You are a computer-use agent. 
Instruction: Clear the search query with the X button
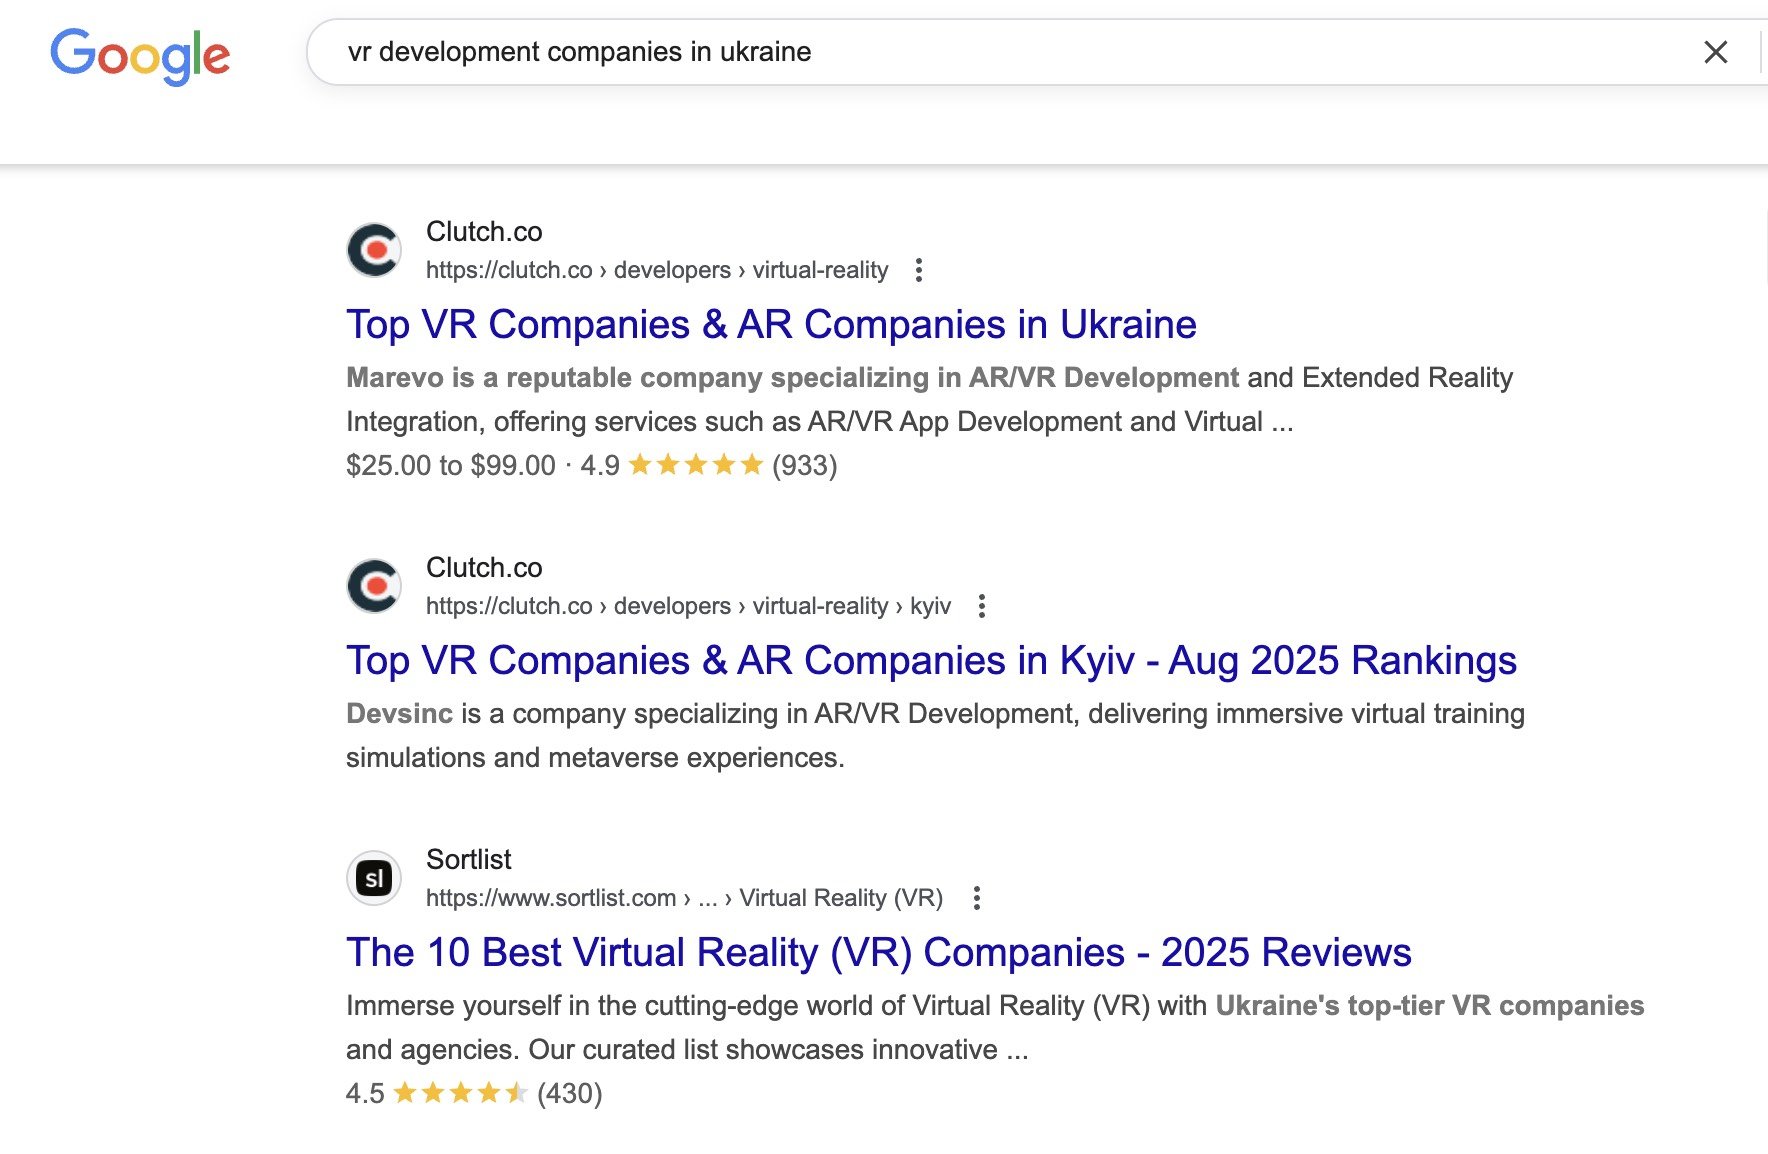click(1715, 52)
